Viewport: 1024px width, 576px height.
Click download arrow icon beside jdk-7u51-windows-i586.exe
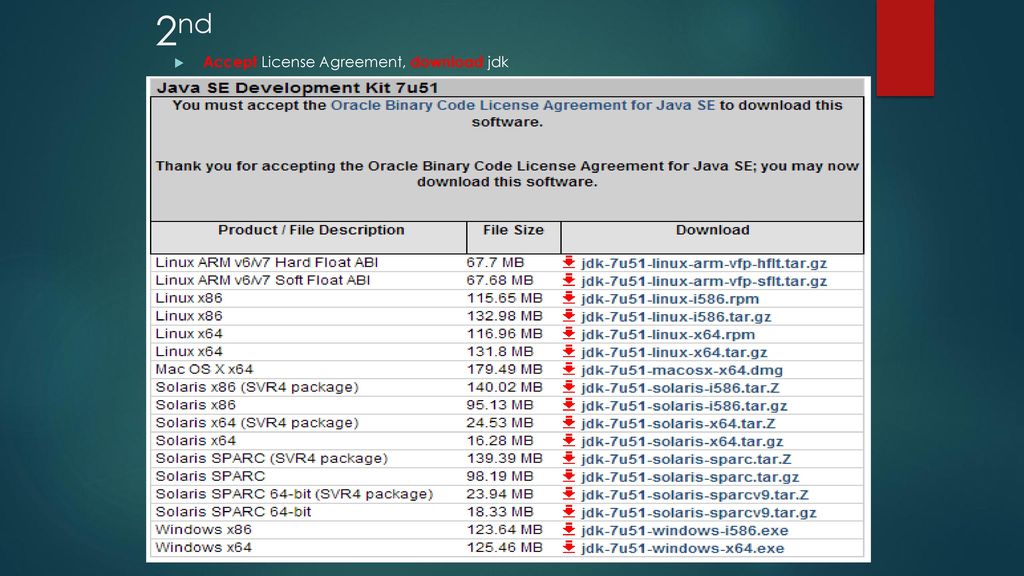click(x=569, y=530)
